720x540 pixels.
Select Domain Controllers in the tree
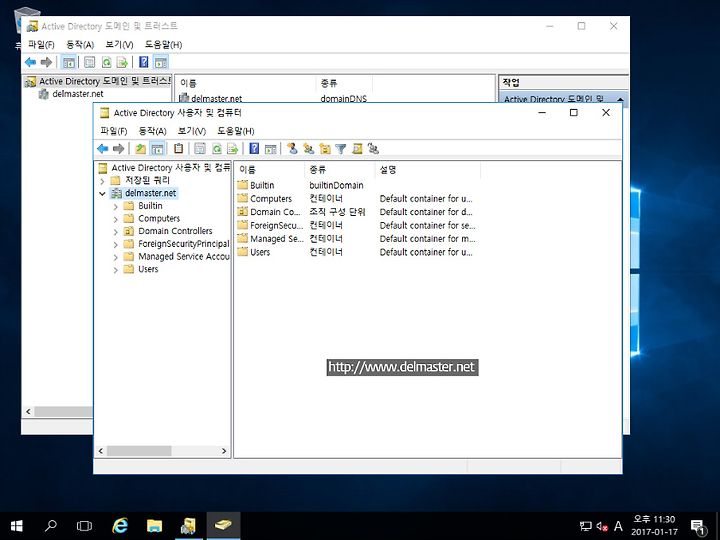pos(175,231)
